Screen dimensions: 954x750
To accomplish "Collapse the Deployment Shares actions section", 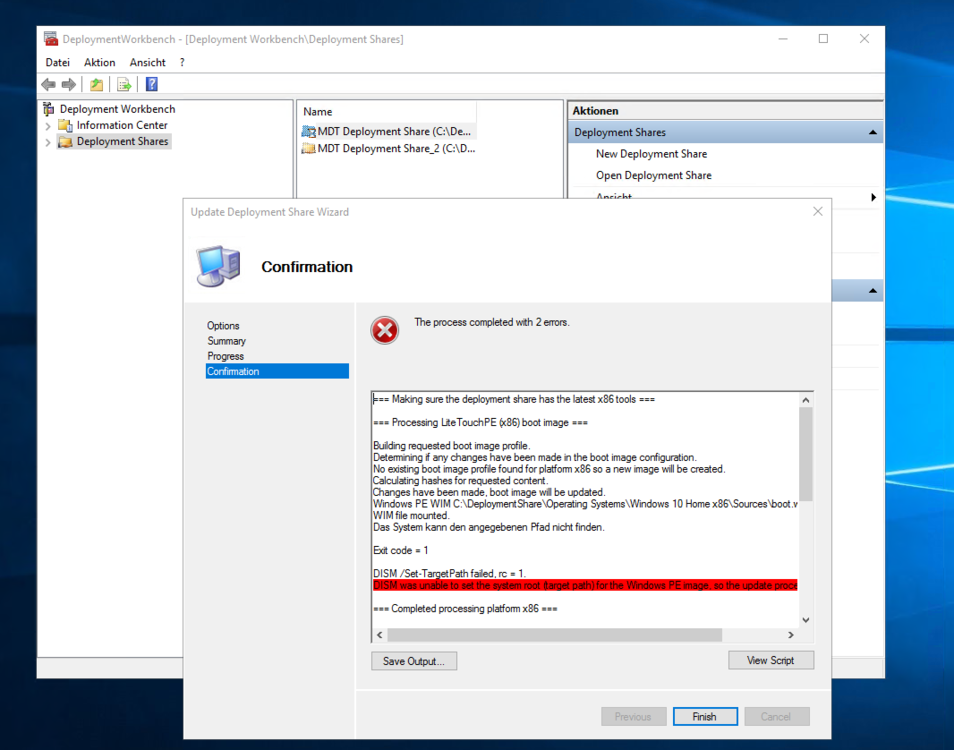I will click(872, 132).
